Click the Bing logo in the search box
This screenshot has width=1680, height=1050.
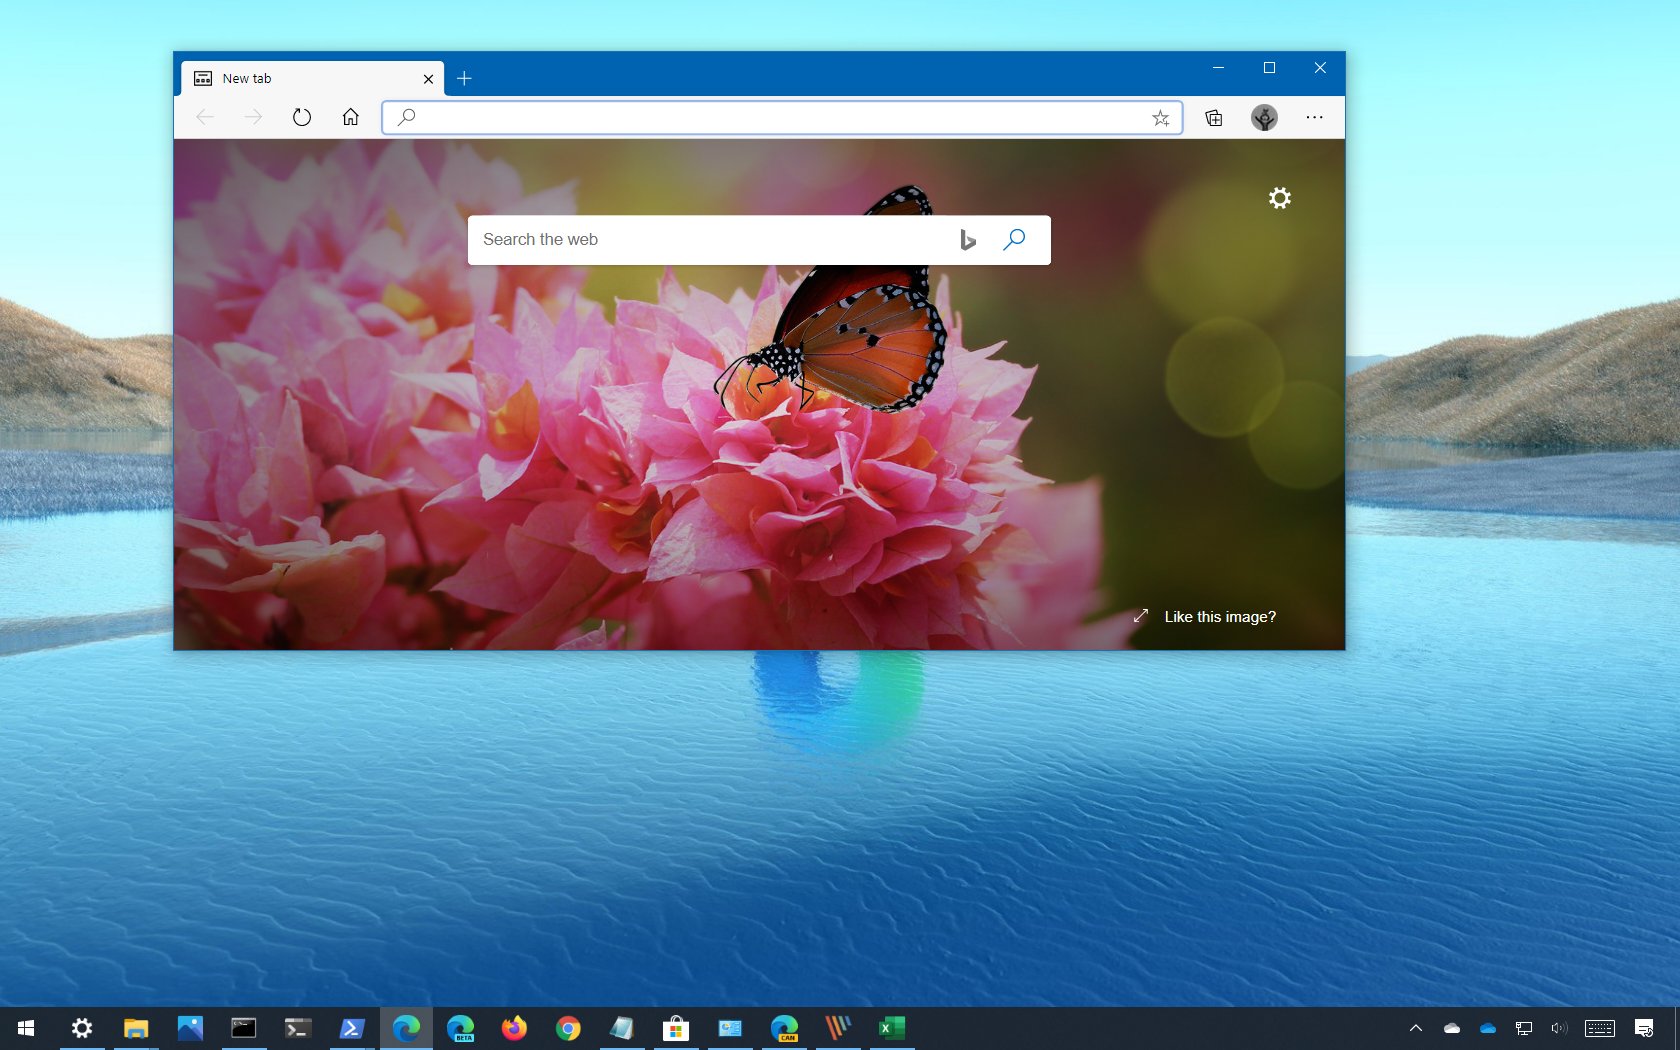[x=967, y=239]
